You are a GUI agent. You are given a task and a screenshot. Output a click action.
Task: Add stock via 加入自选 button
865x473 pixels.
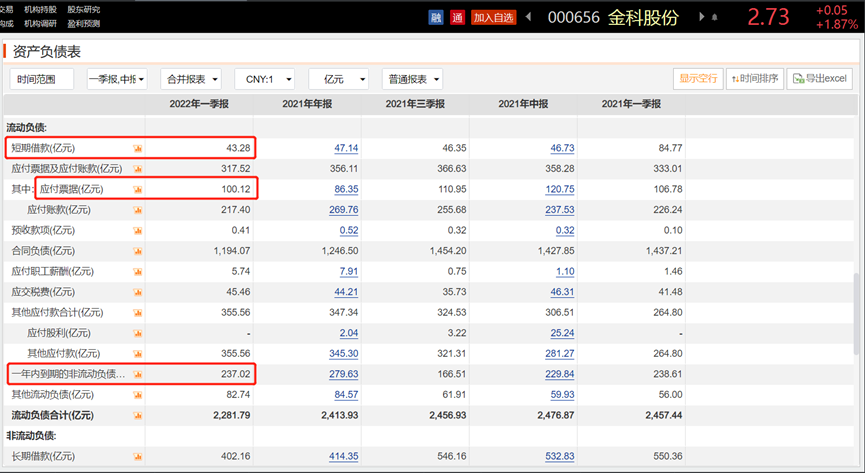[493, 18]
